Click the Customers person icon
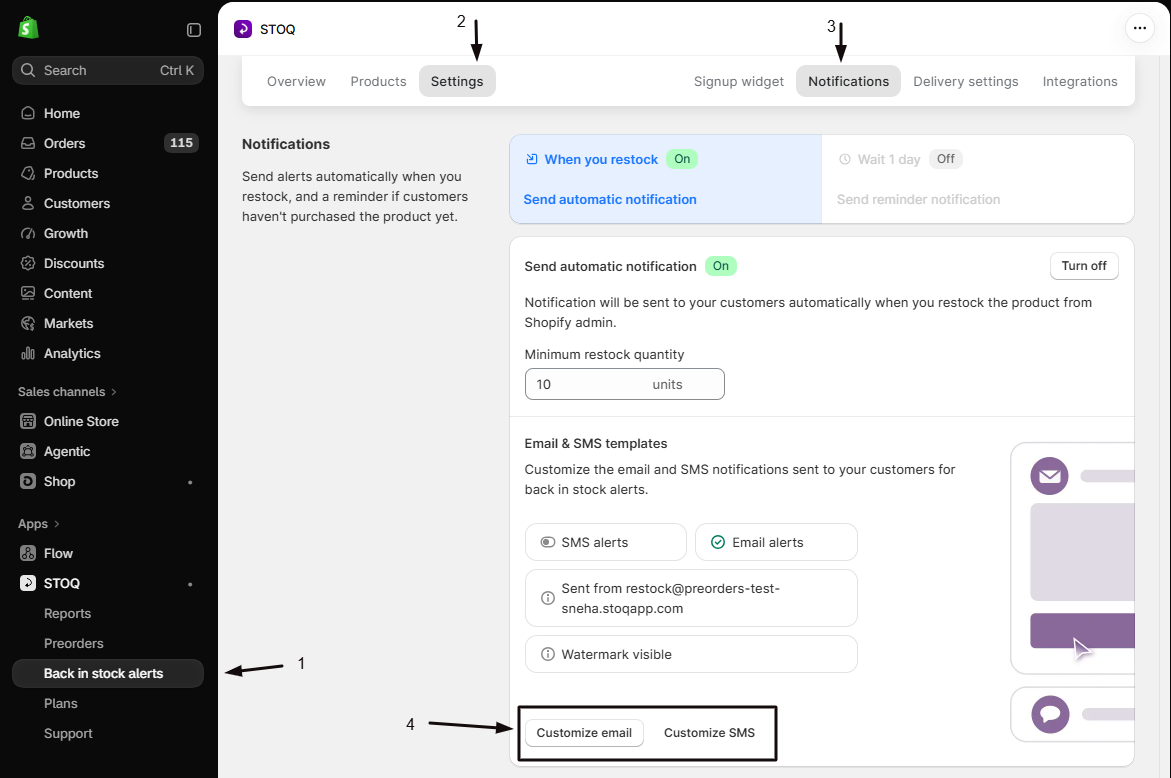This screenshot has width=1171, height=778. tap(28, 203)
